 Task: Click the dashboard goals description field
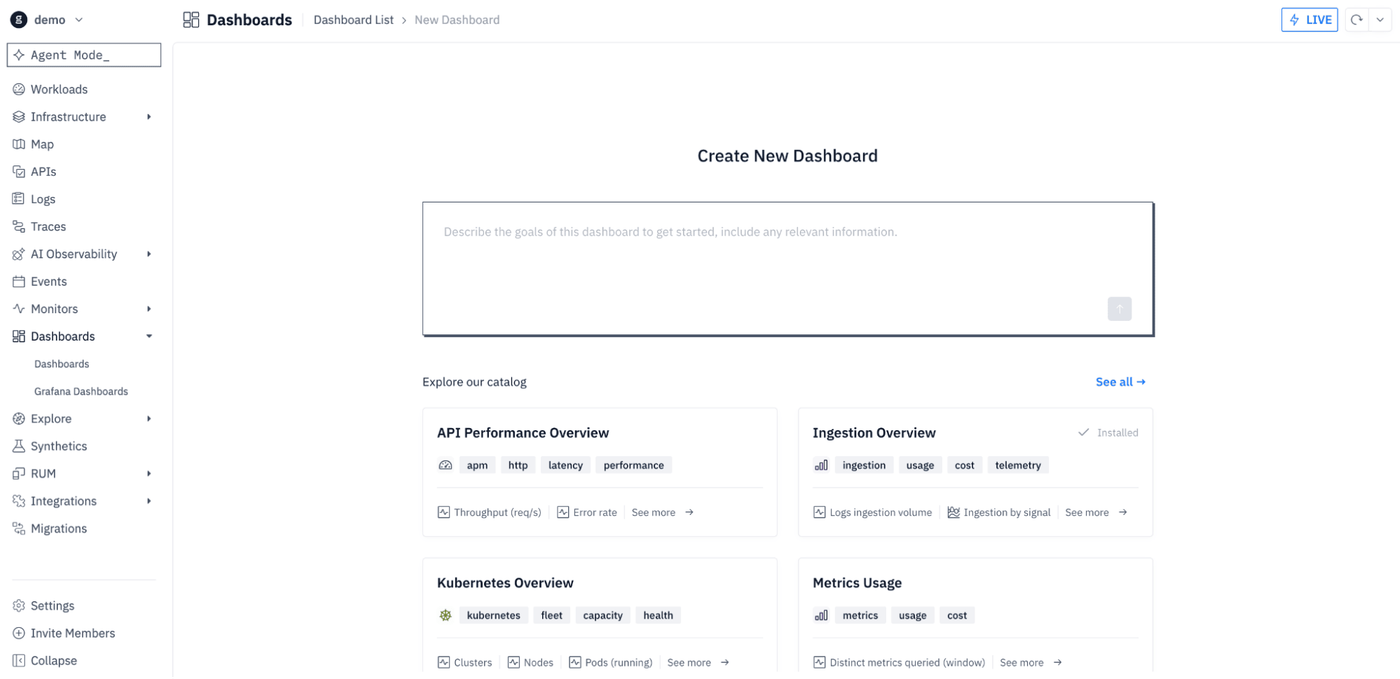click(x=788, y=269)
